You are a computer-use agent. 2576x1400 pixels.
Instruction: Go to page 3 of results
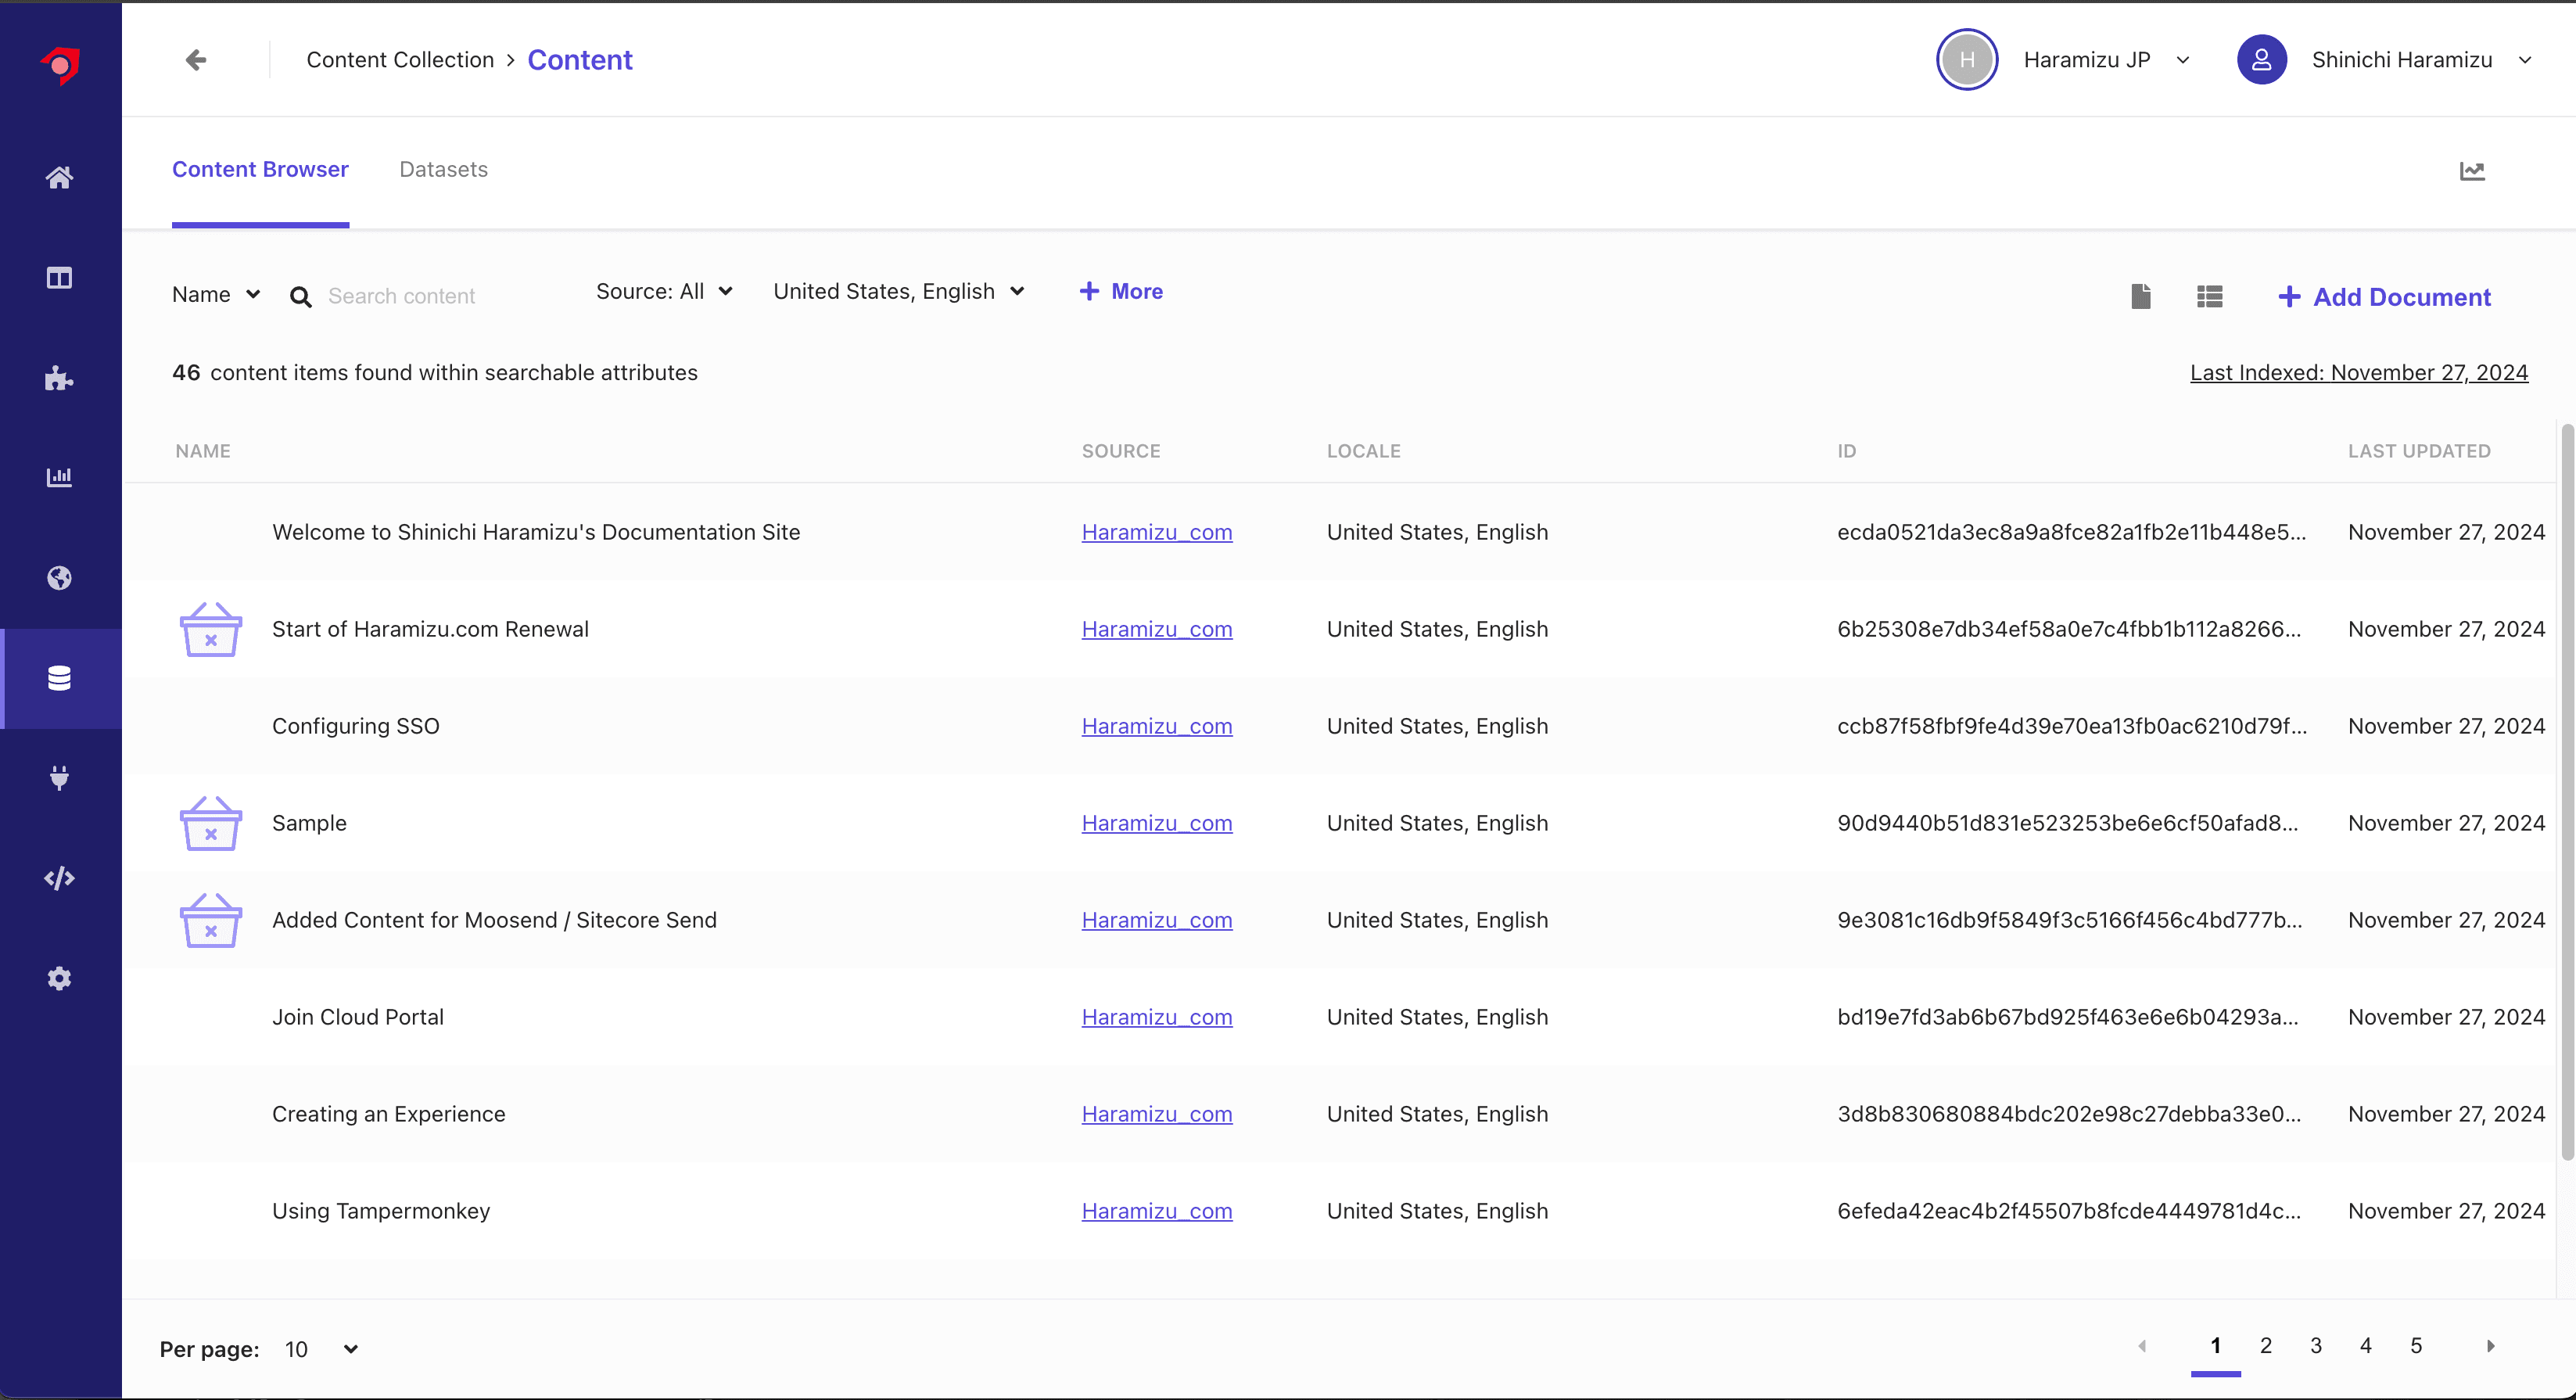(2315, 1345)
